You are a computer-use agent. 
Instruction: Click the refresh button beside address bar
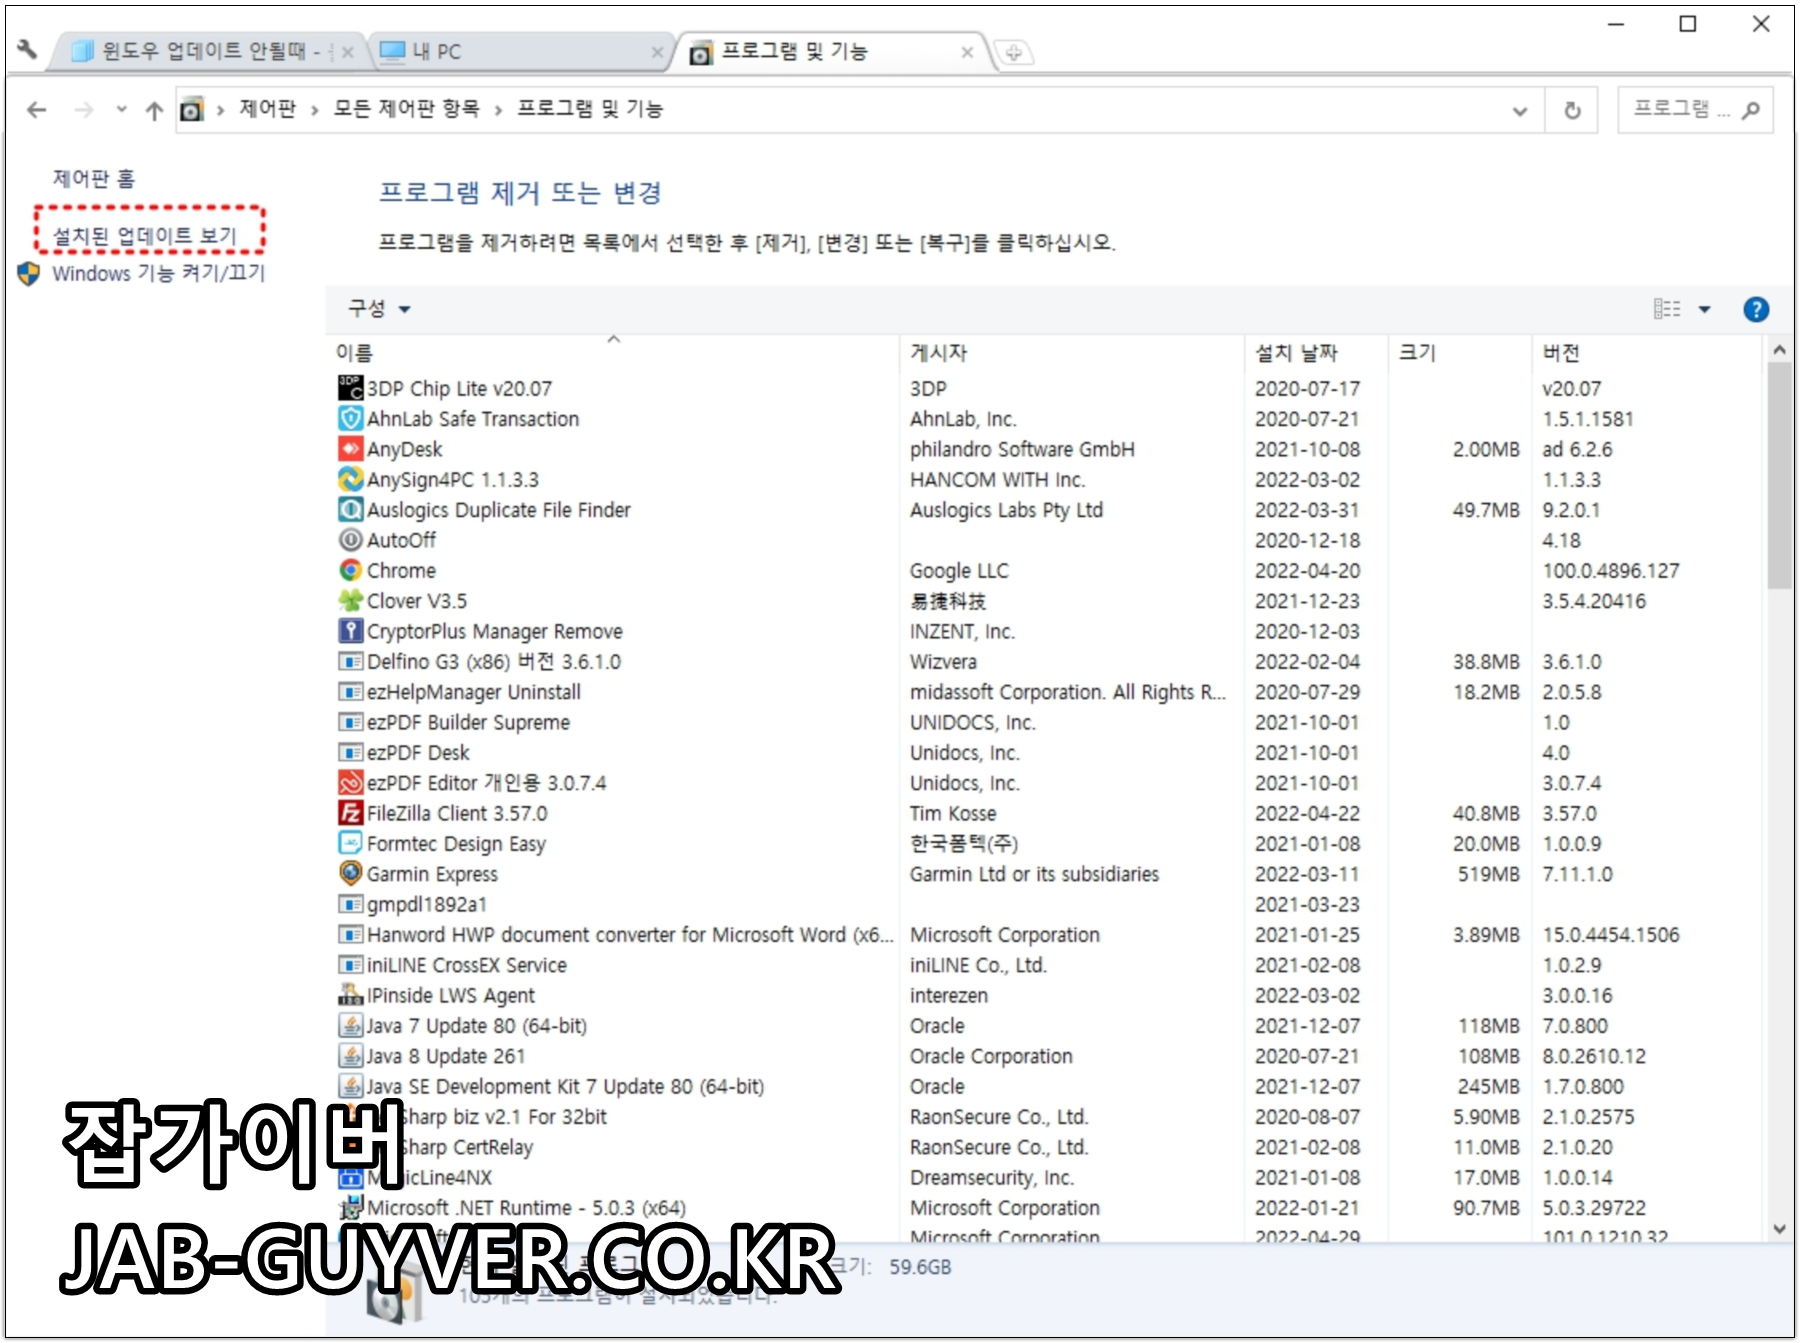pyautogui.click(x=1572, y=110)
